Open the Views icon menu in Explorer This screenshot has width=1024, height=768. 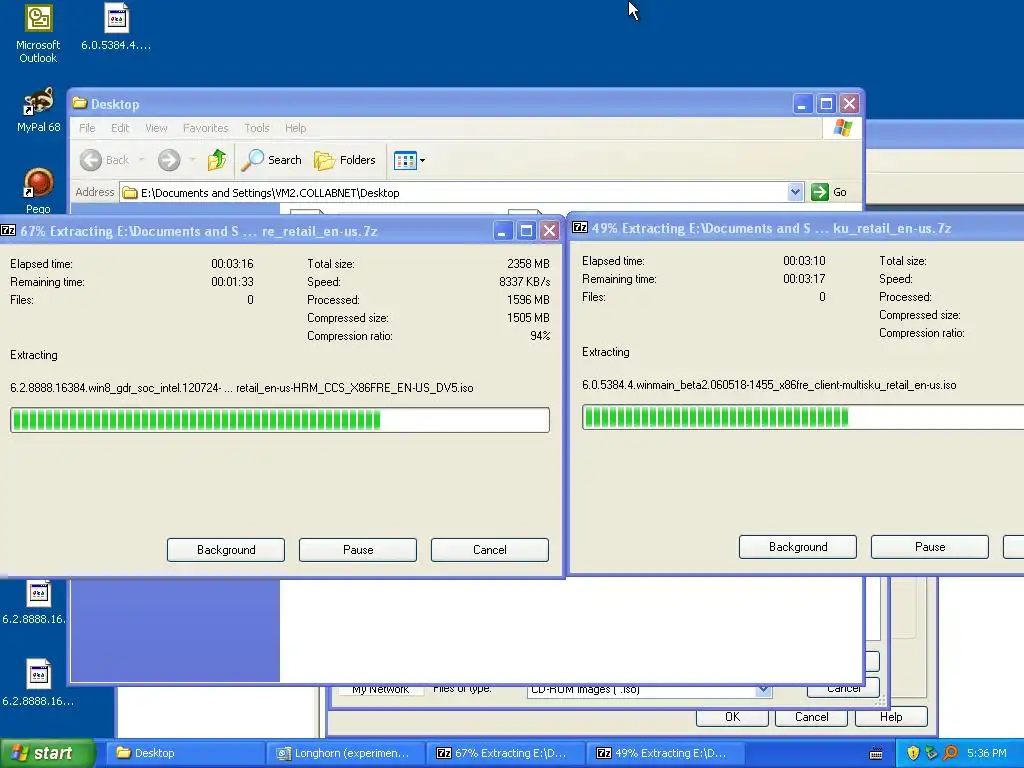tap(409, 160)
